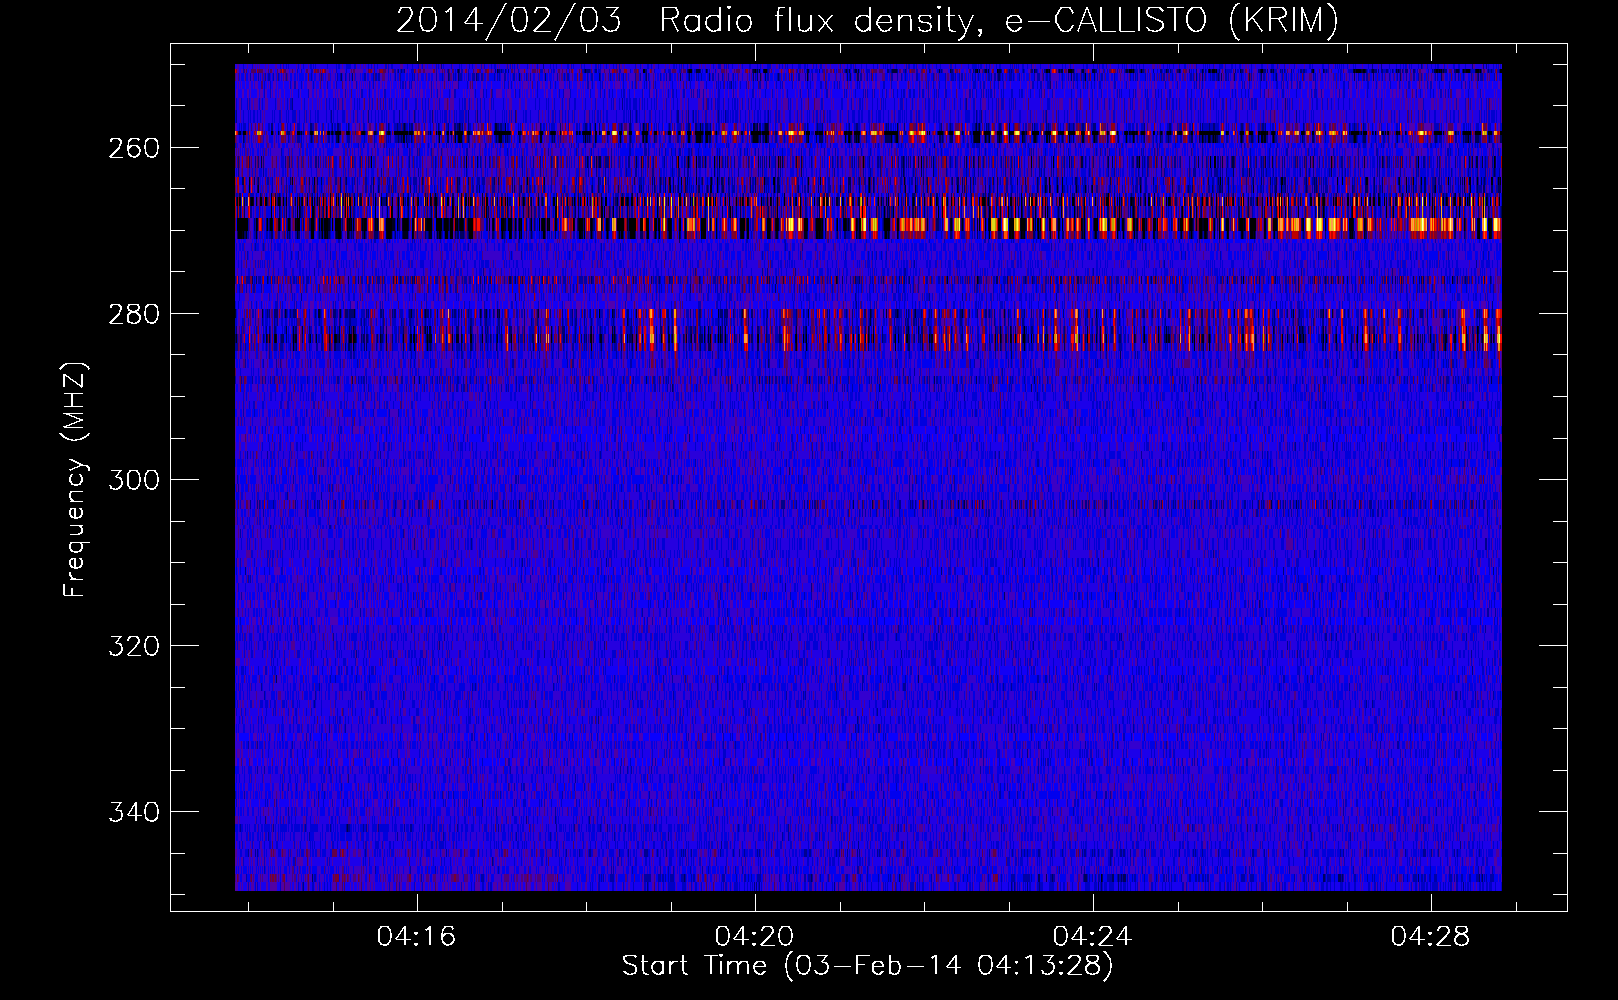Click the plot title mentioning e-CALLISTO (KRIM)
The width and height of the screenshot is (1618, 1000).
coord(867,20)
